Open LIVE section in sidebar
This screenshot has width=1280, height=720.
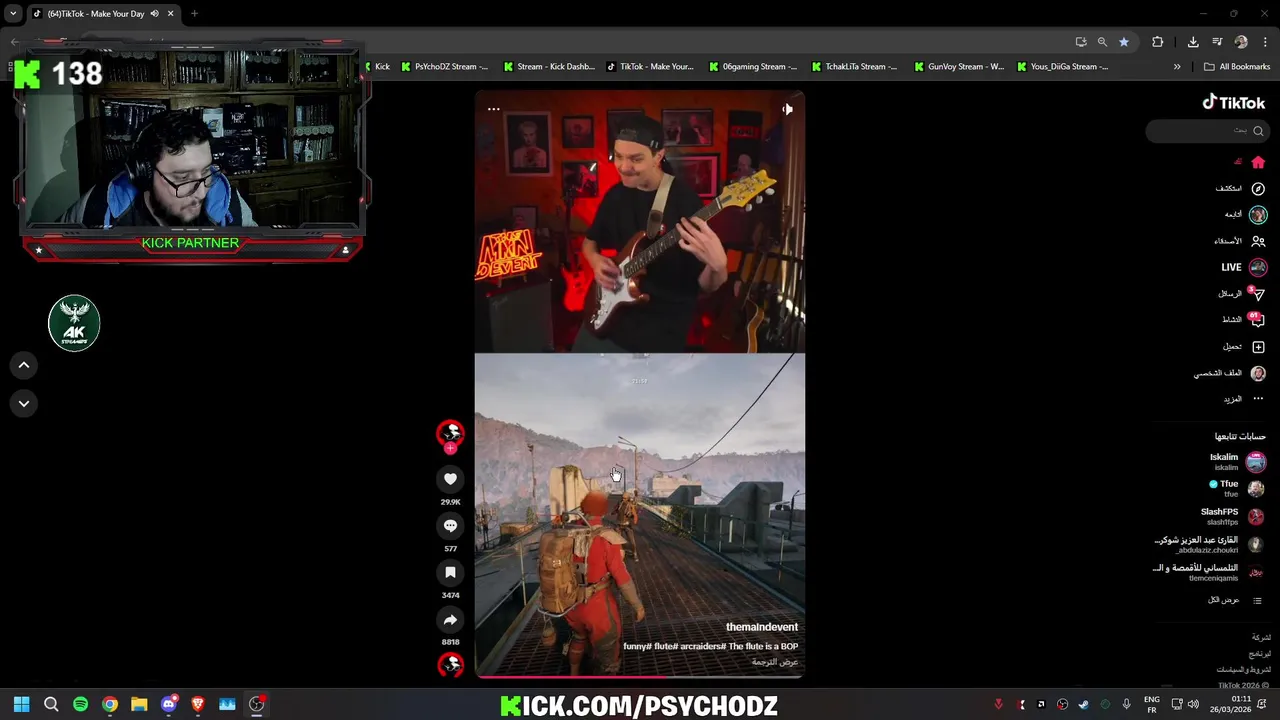[1243, 267]
